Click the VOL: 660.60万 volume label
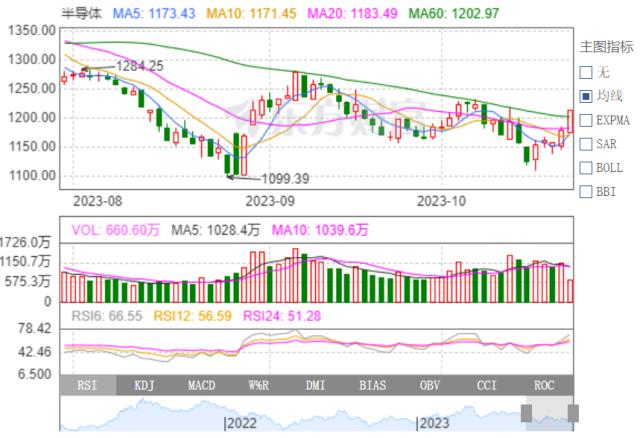Screen dimensions: 640x438 [116, 230]
